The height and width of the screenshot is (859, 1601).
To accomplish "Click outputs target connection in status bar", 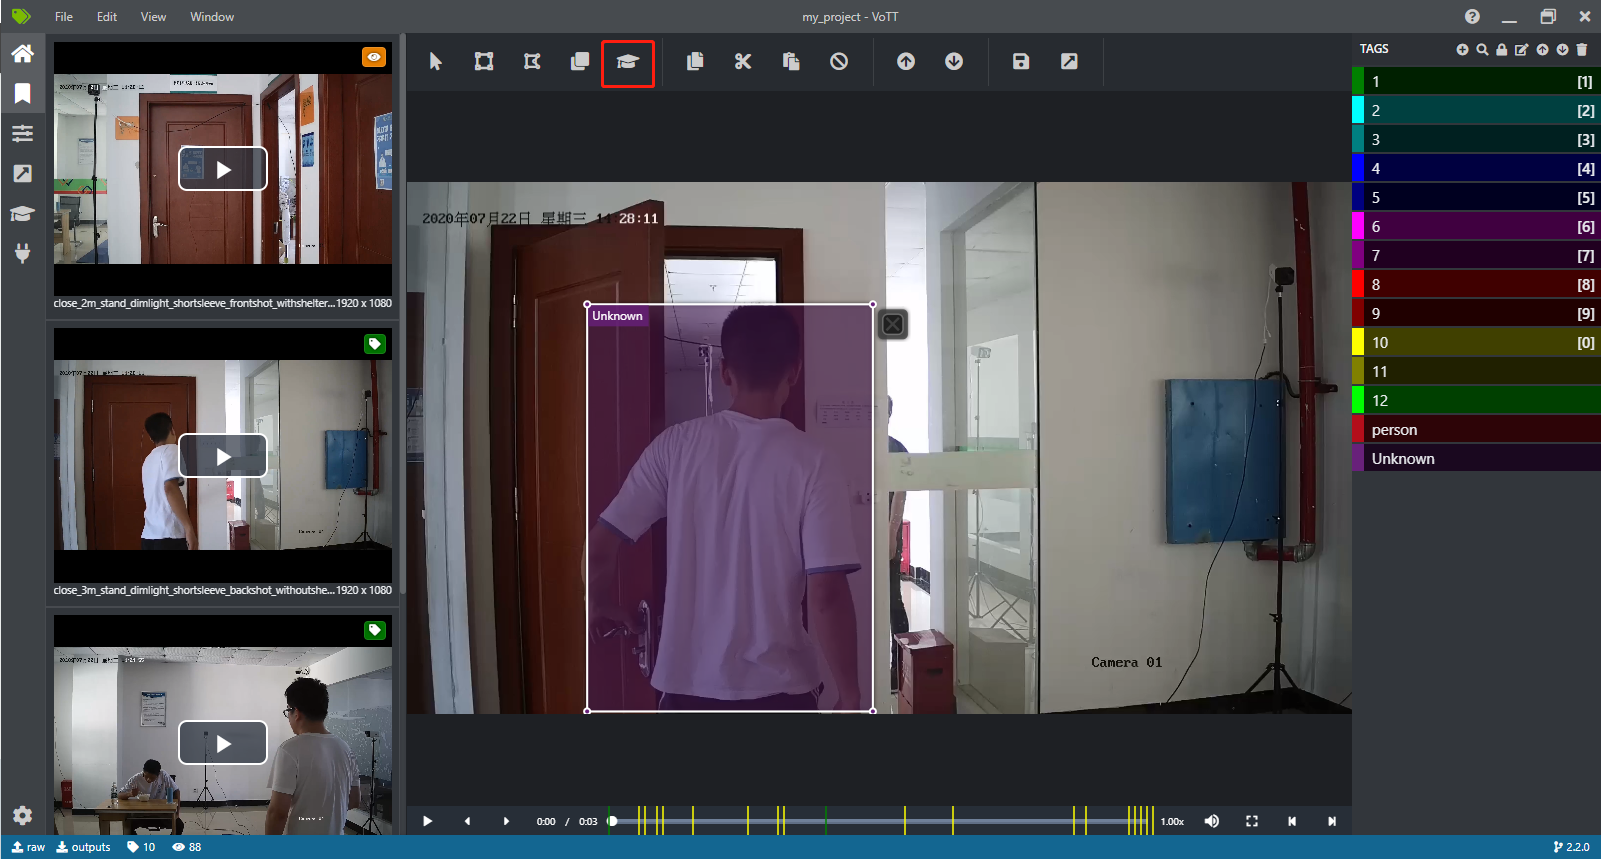I will point(84,847).
